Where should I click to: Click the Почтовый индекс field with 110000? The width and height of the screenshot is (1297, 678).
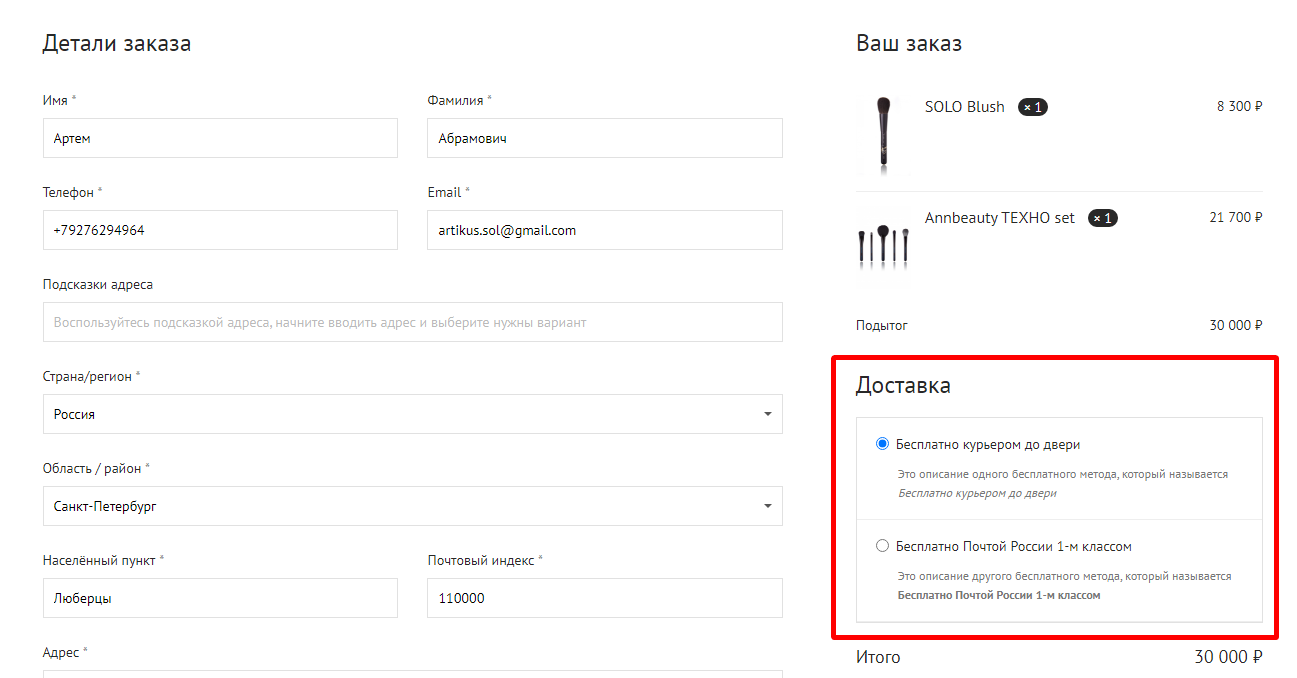(x=604, y=598)
